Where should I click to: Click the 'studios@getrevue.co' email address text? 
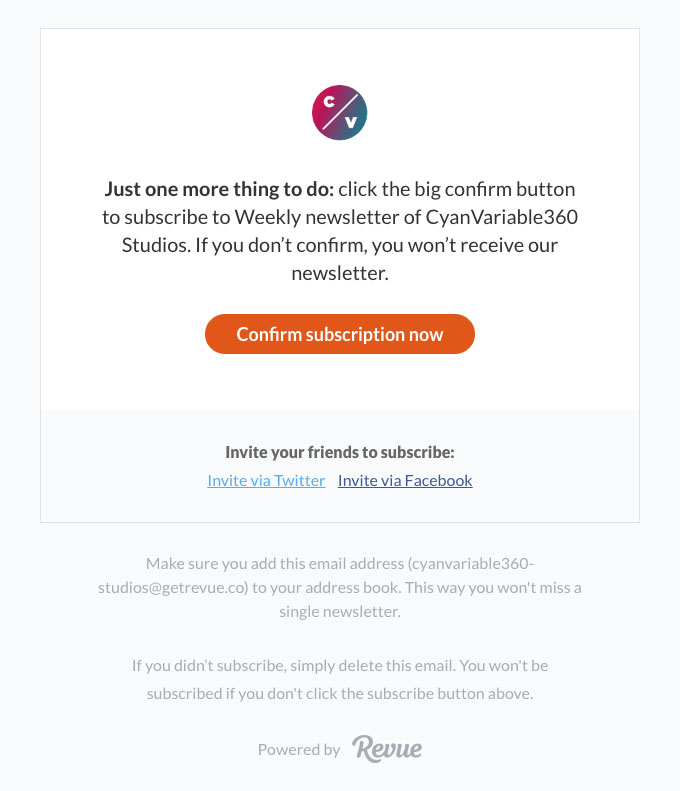click(x=173, y=588)
